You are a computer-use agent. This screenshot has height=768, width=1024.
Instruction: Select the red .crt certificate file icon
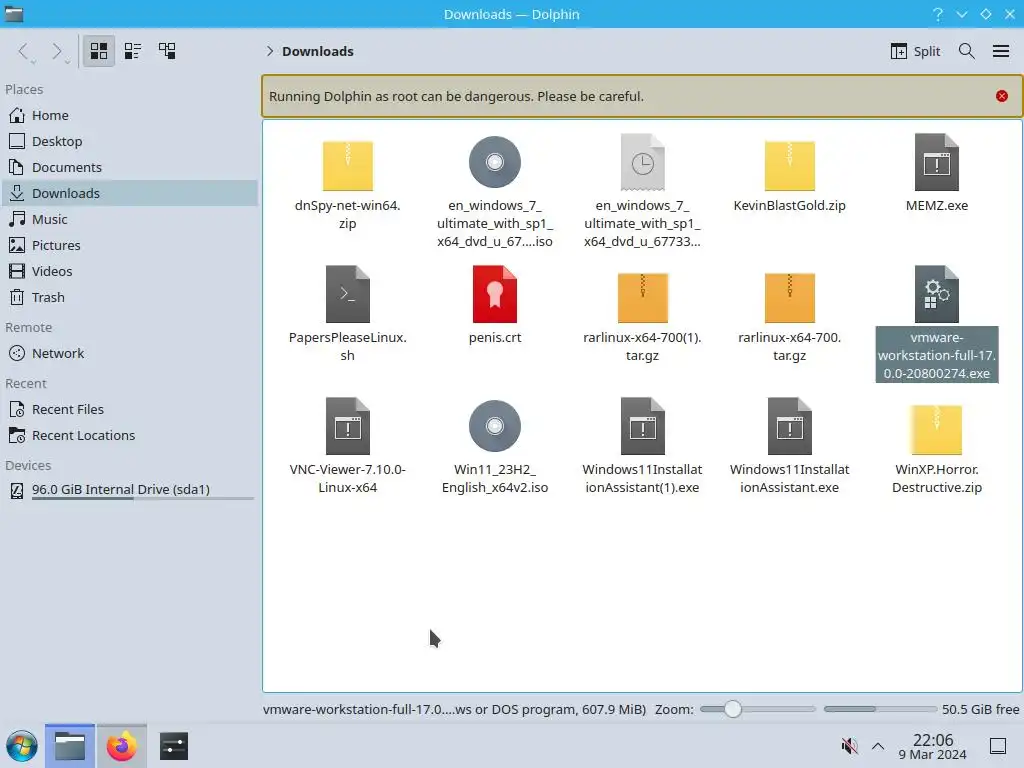coord(494,295)
